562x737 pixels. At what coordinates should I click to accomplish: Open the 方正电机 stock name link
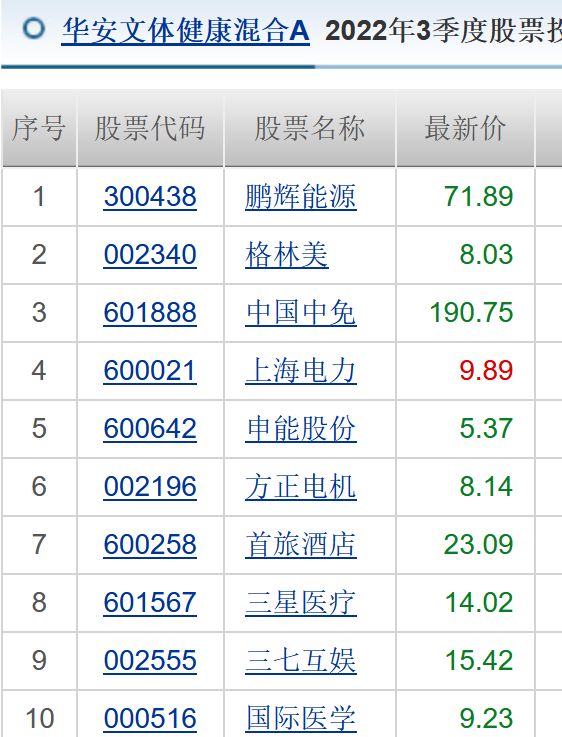coord(301,486)
